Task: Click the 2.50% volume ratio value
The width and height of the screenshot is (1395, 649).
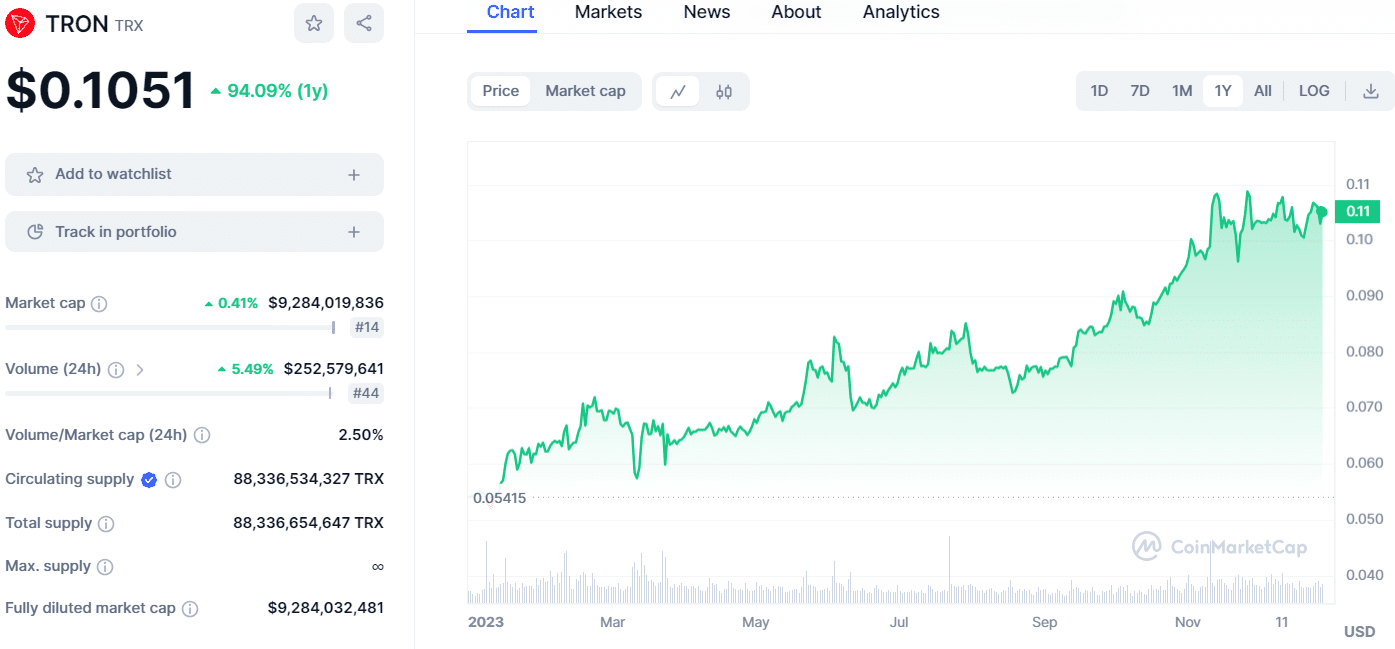Action: pyautogui.click(x=361, y=435)
